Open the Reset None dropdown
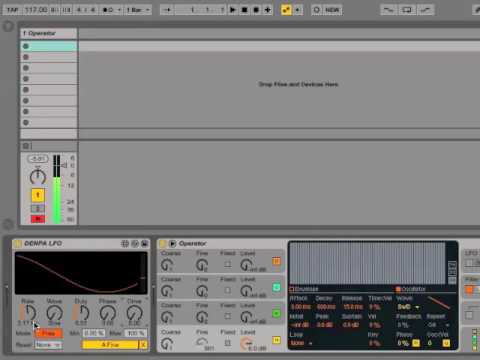480x360 pixels. (x=48, y=345)
